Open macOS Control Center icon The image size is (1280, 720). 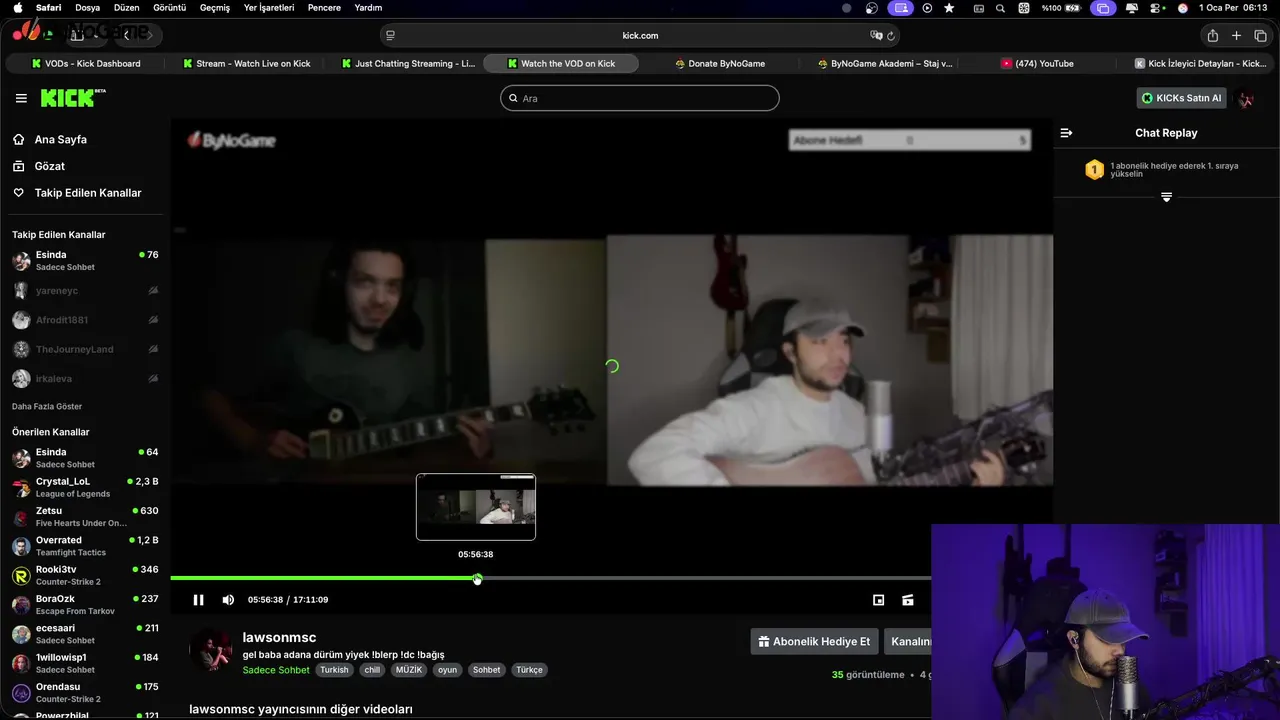pos(1157,8)
